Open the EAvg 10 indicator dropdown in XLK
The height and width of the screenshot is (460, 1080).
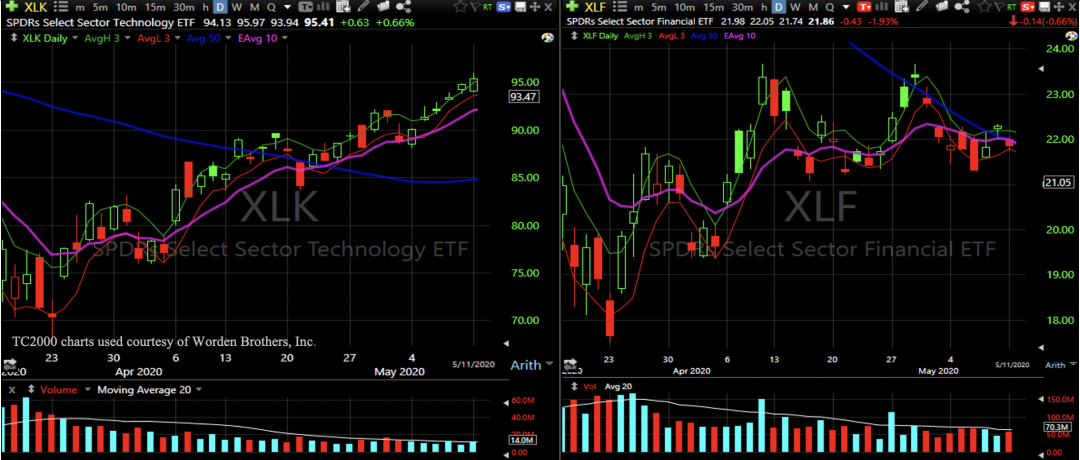click(x=284, y=38)
